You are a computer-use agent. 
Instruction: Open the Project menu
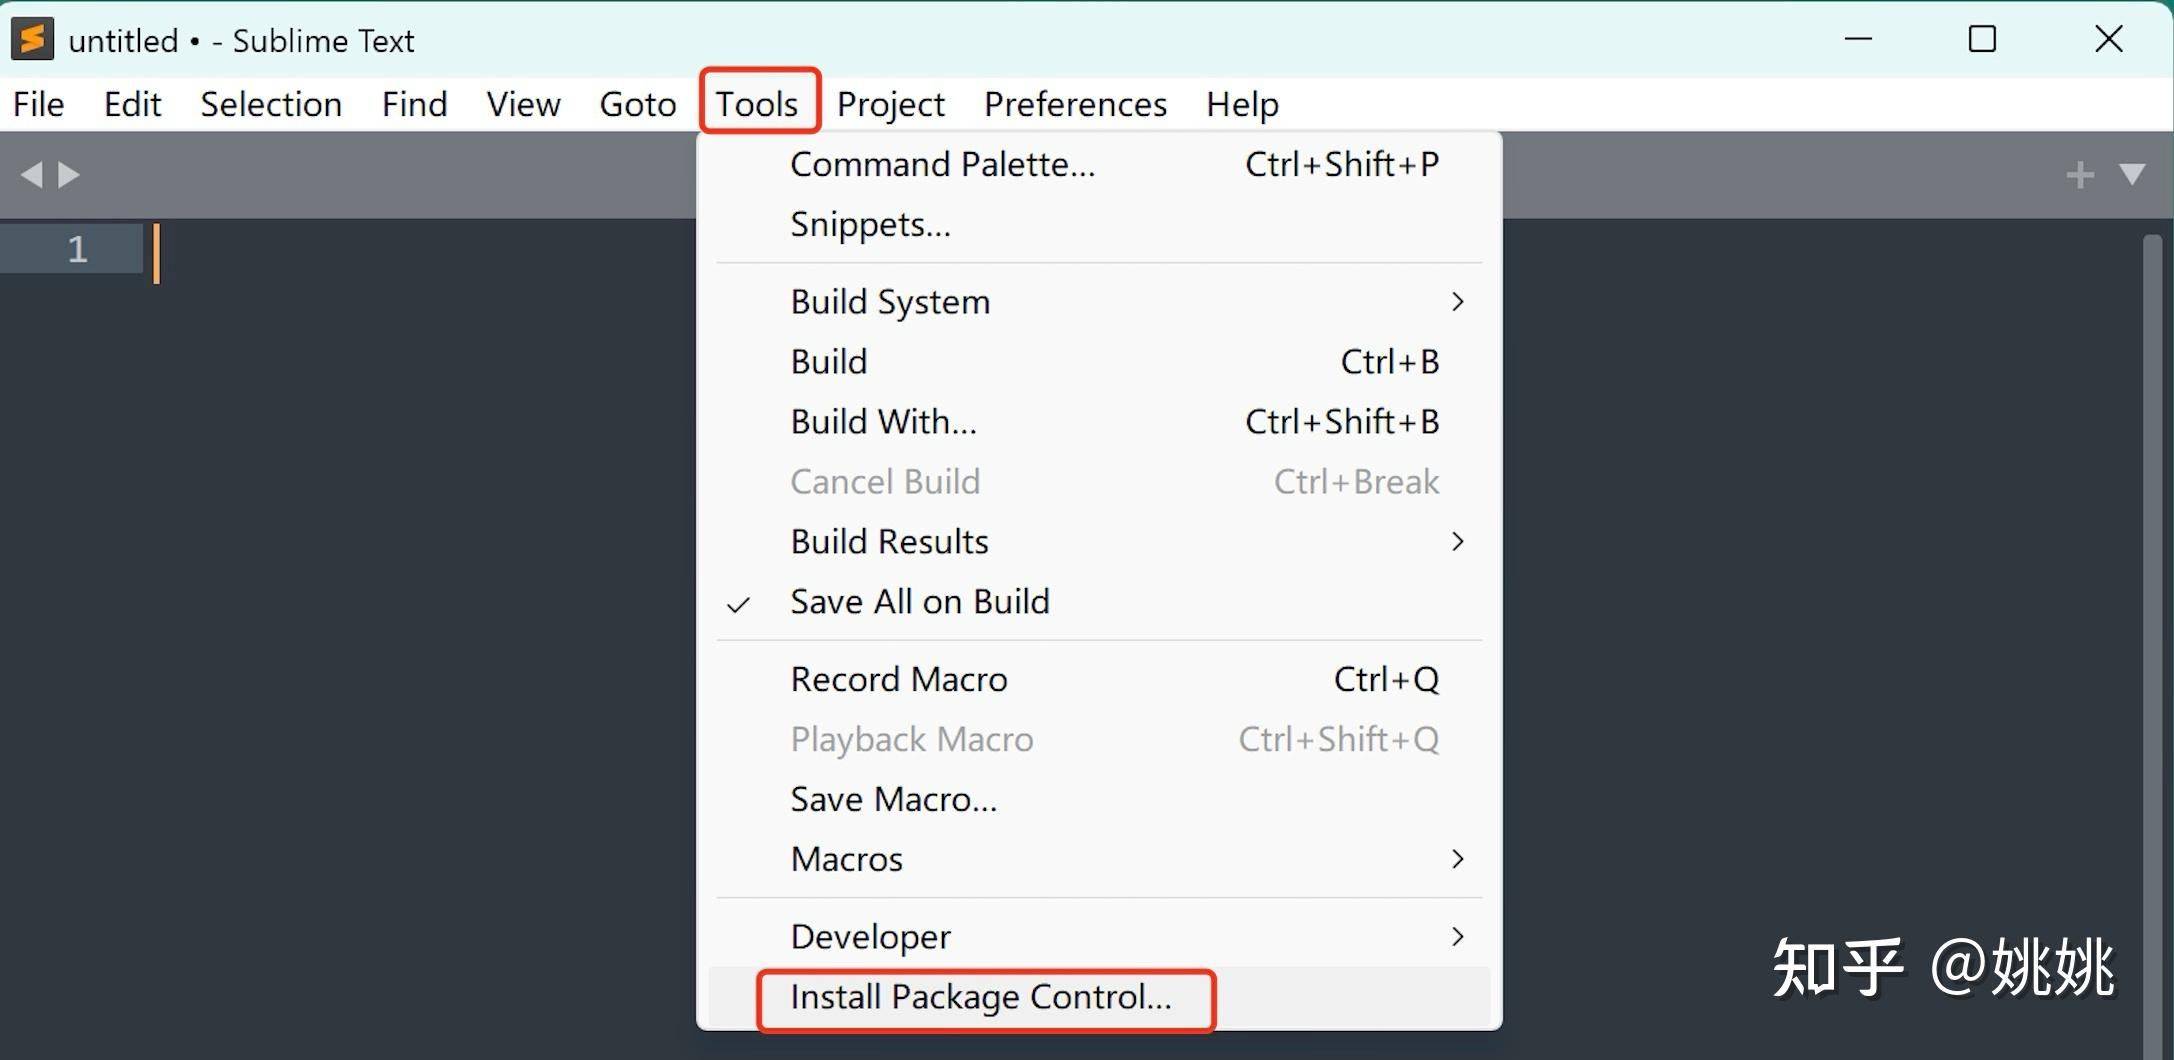(x=890, y=104)
